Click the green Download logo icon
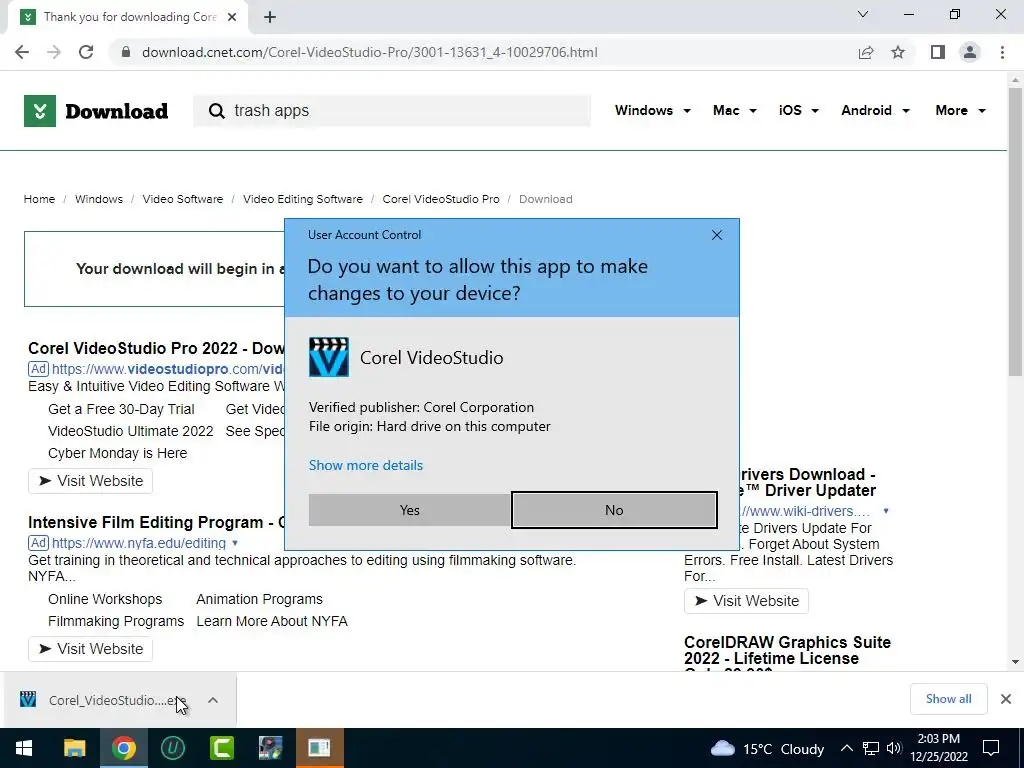The width and height of the screenshot is (1024, 768). coord(40,110)
